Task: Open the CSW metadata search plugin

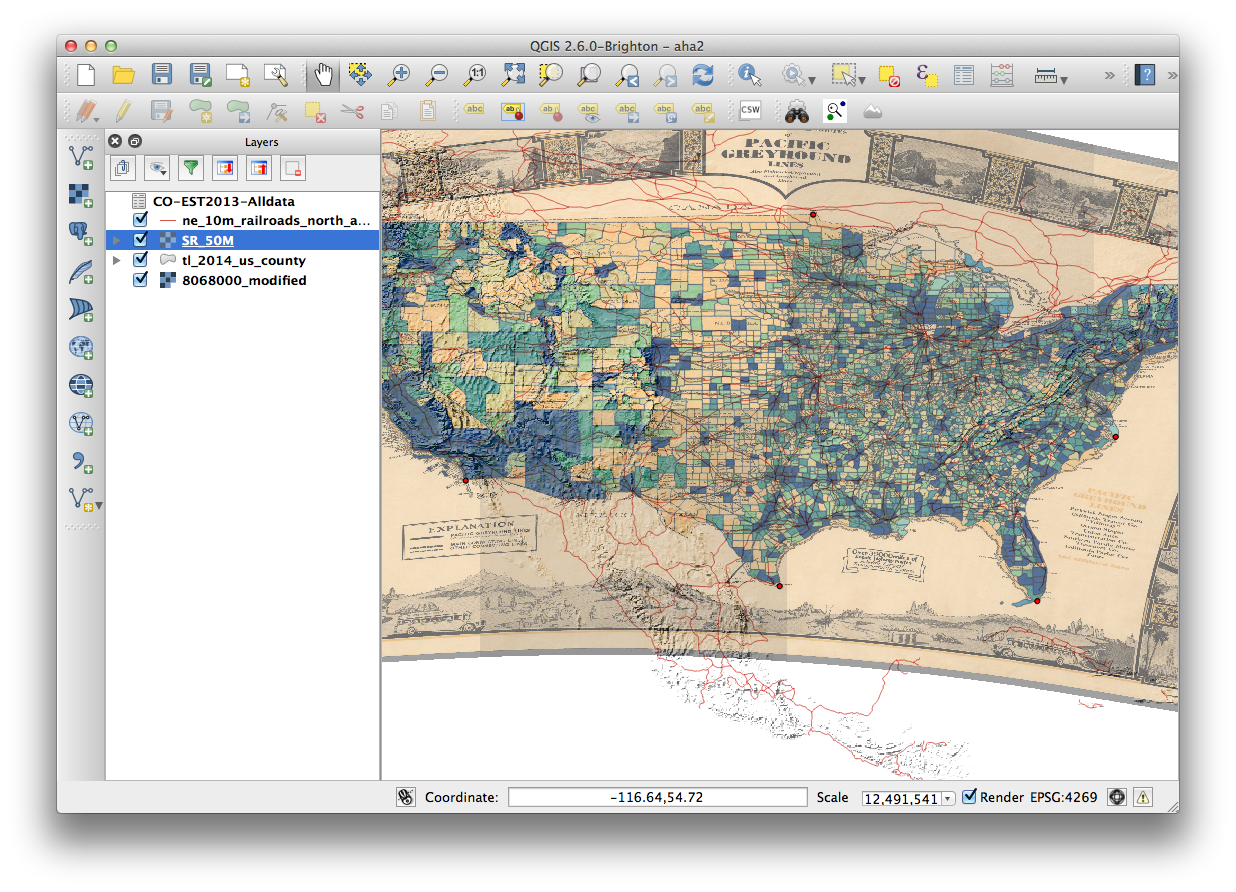Action: [x=749, y=111]
